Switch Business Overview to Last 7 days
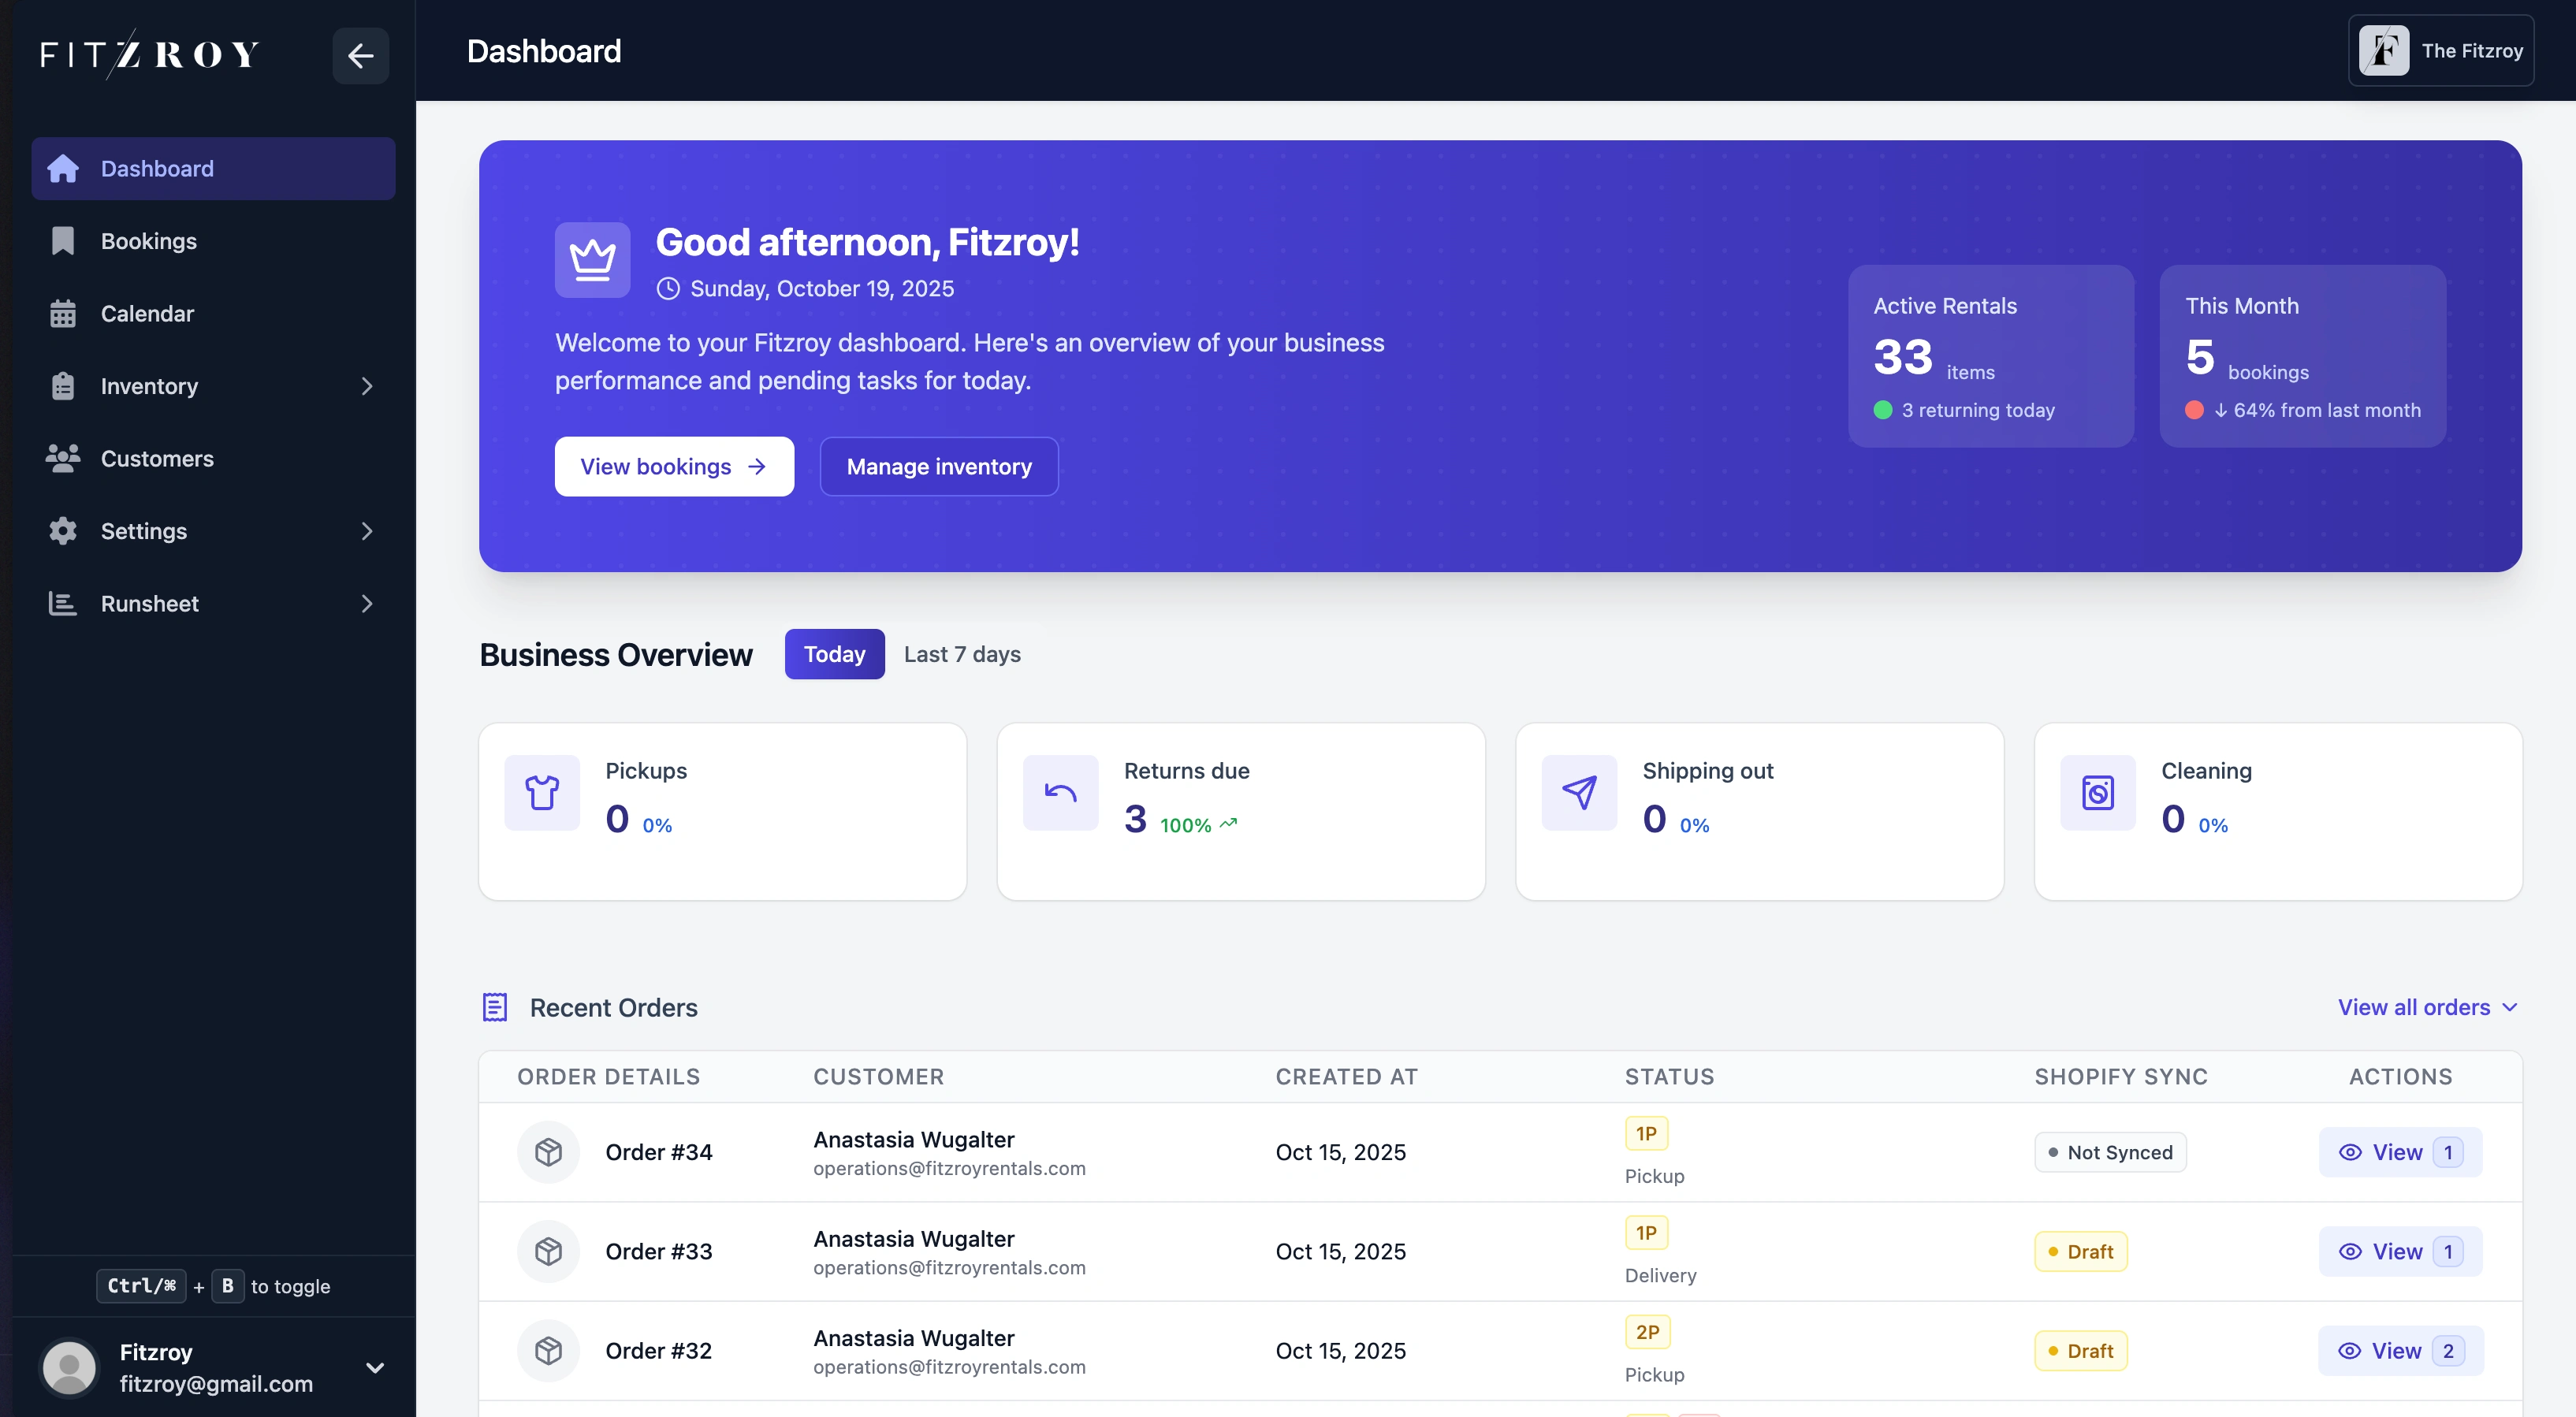Image resolution: width=2576 pixels, height=1417 pixels. click(x=962, y=654)
